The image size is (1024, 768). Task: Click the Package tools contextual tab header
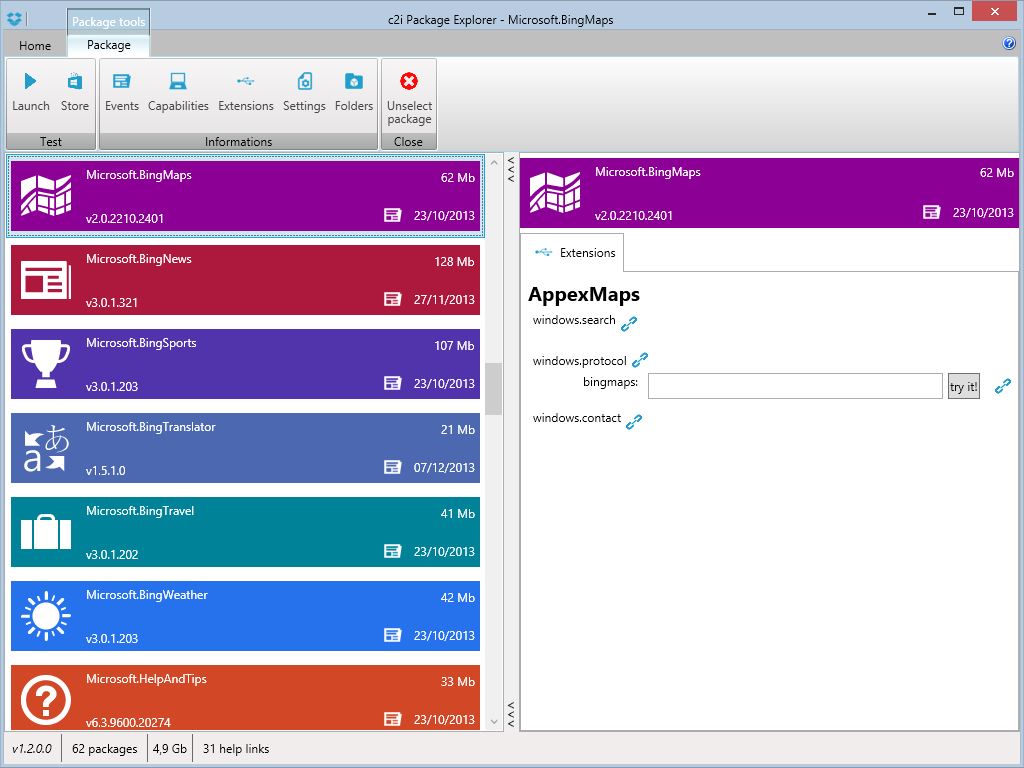pyautogui.click(x=108, y=21)
